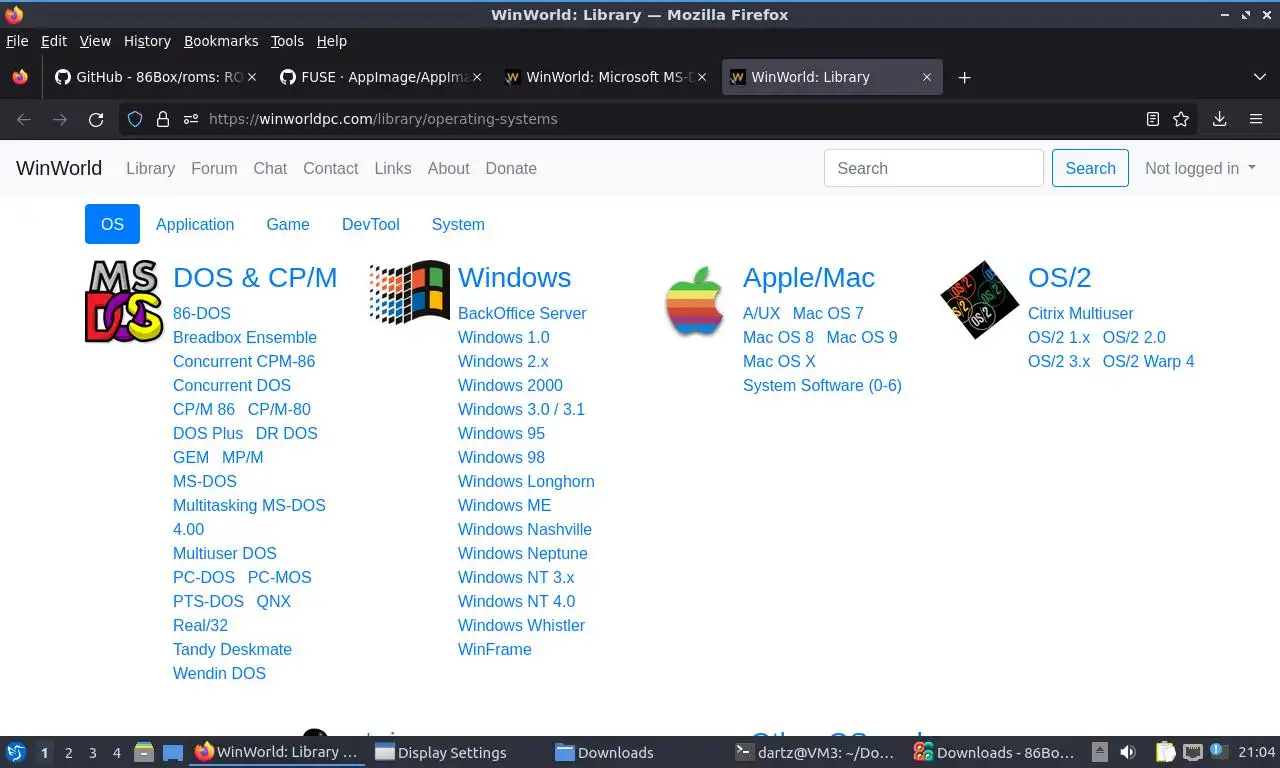Viewport: 1280px width, 768px height.
Task: Select the DevTool category tab
Action: point(371,224)
